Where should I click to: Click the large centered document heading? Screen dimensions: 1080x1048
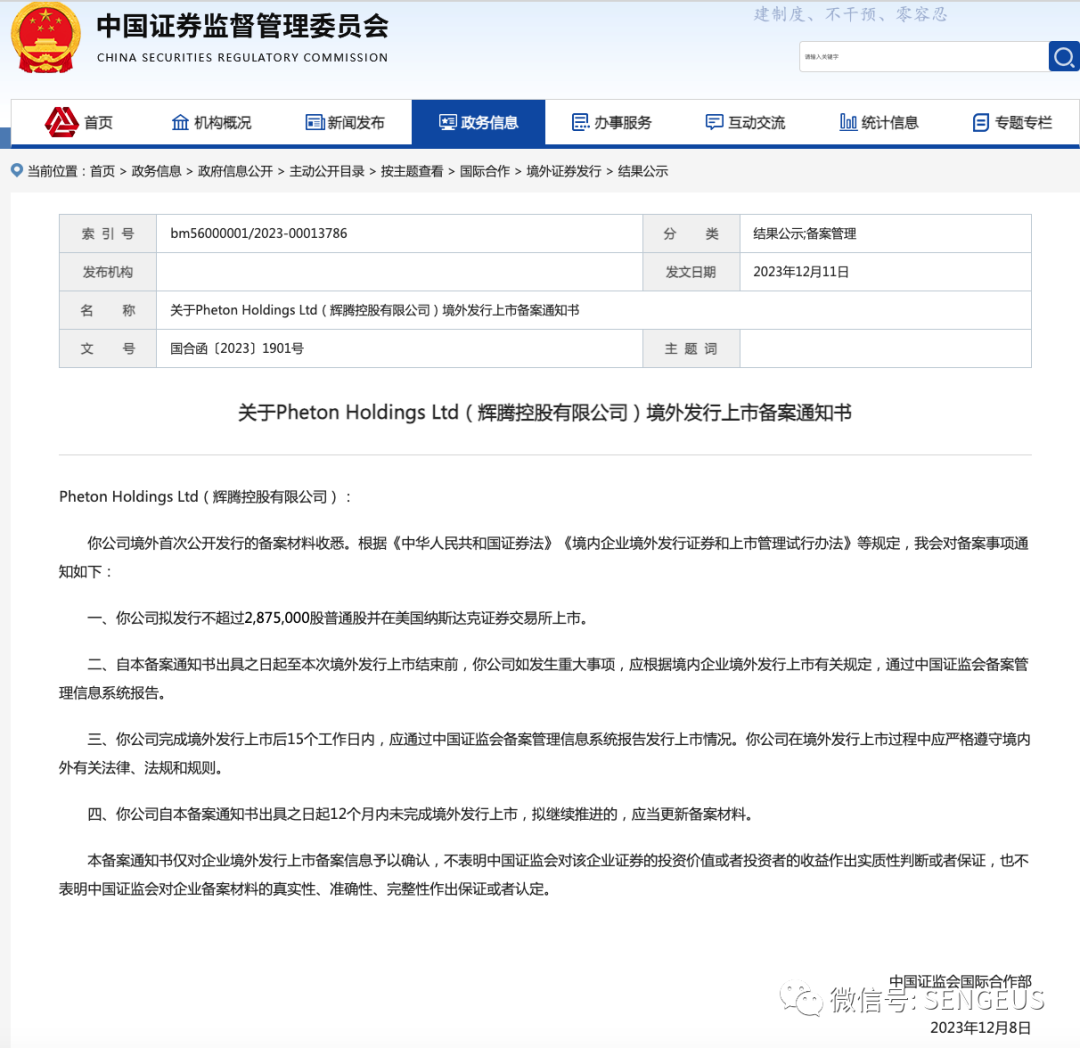pos(545,412)
